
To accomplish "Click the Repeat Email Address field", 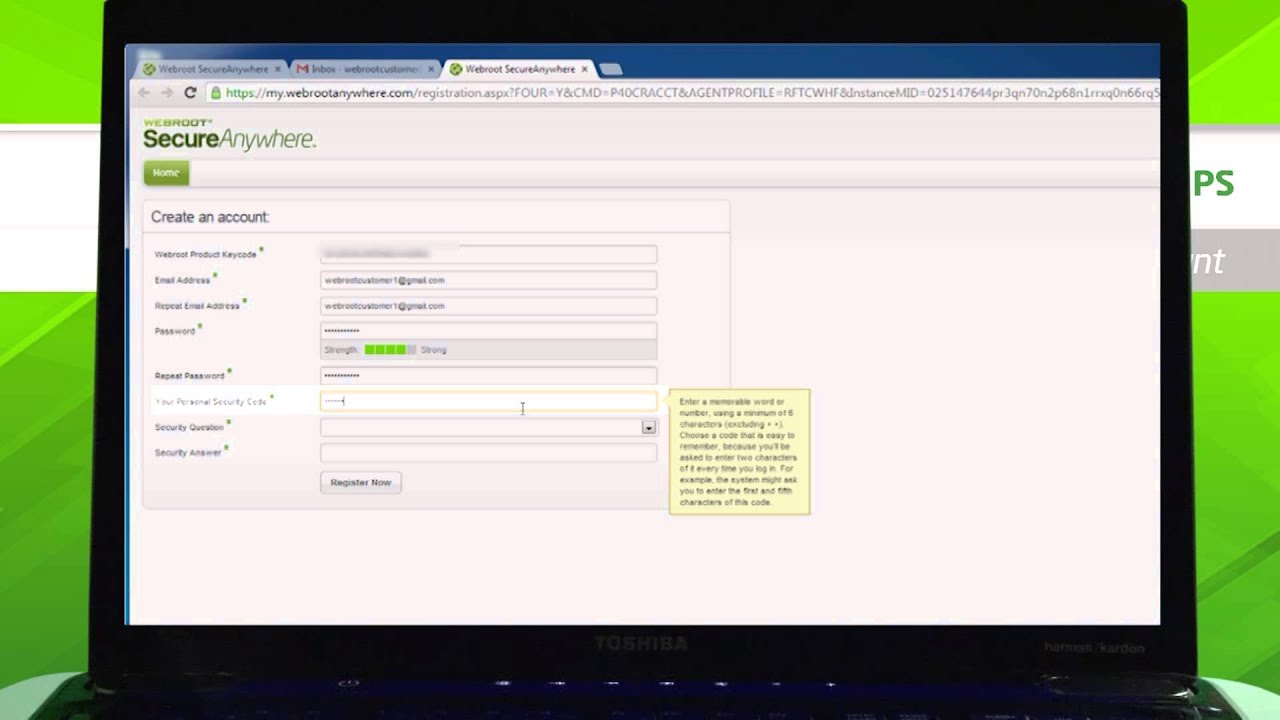I will click(x=488, y=306).
